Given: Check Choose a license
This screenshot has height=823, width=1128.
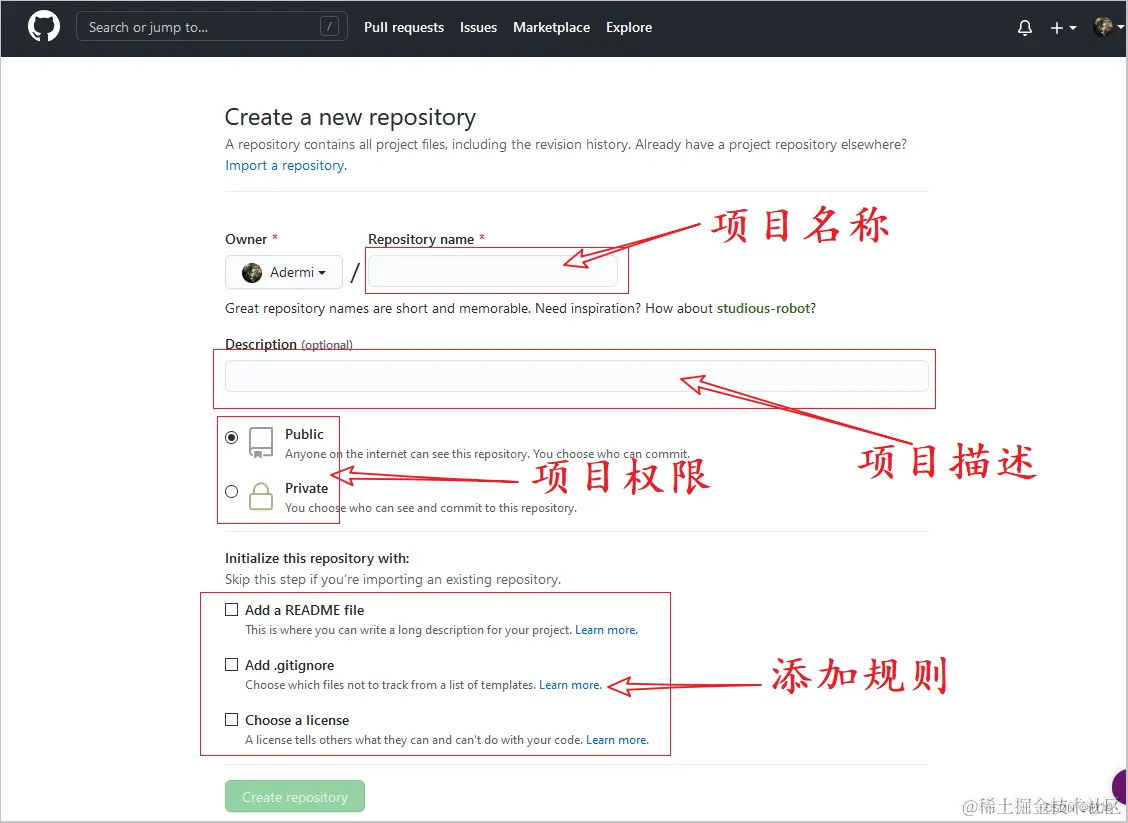Looking at the screenshot, I should (x=231, y=719).
